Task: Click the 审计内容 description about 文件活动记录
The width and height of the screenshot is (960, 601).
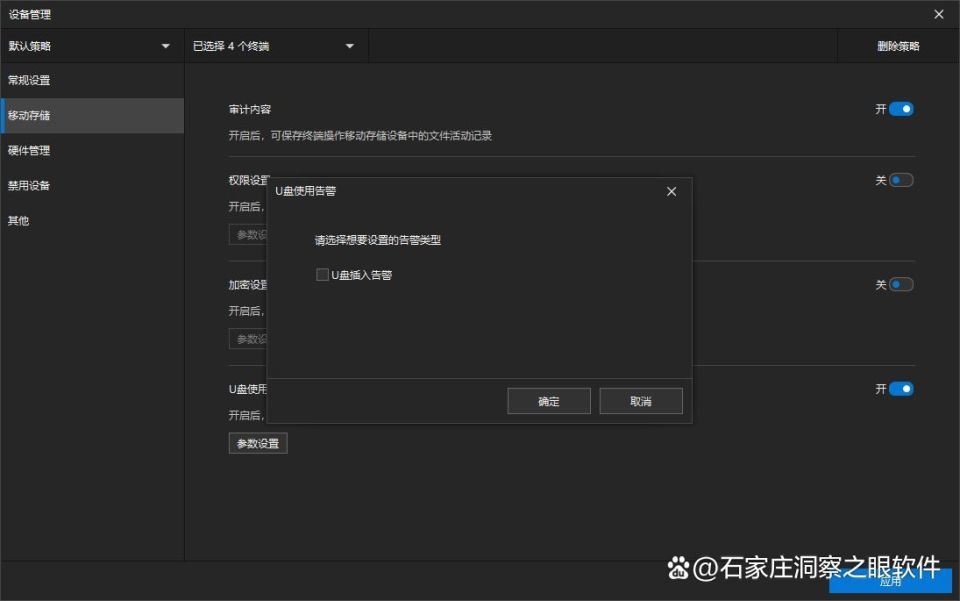Action: pyautogui.click(x=360, y=135)
